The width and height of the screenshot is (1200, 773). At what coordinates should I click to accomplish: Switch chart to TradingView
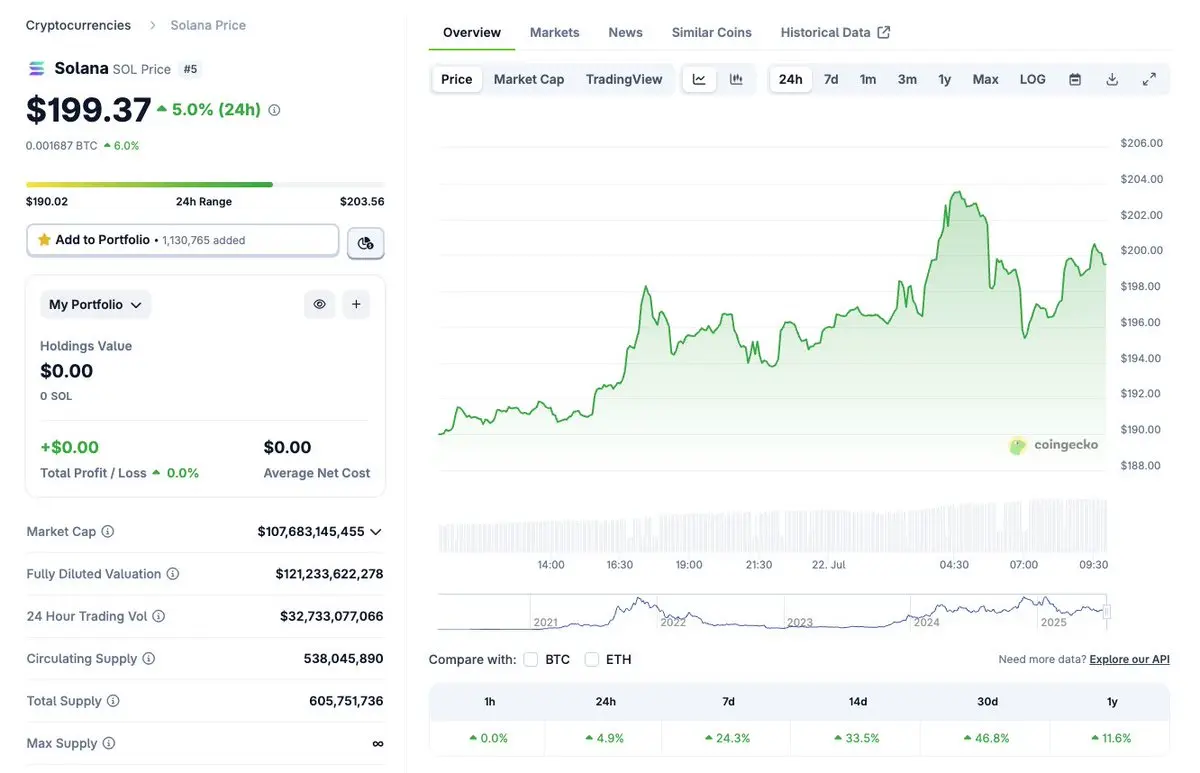click(x=624, y=79)
